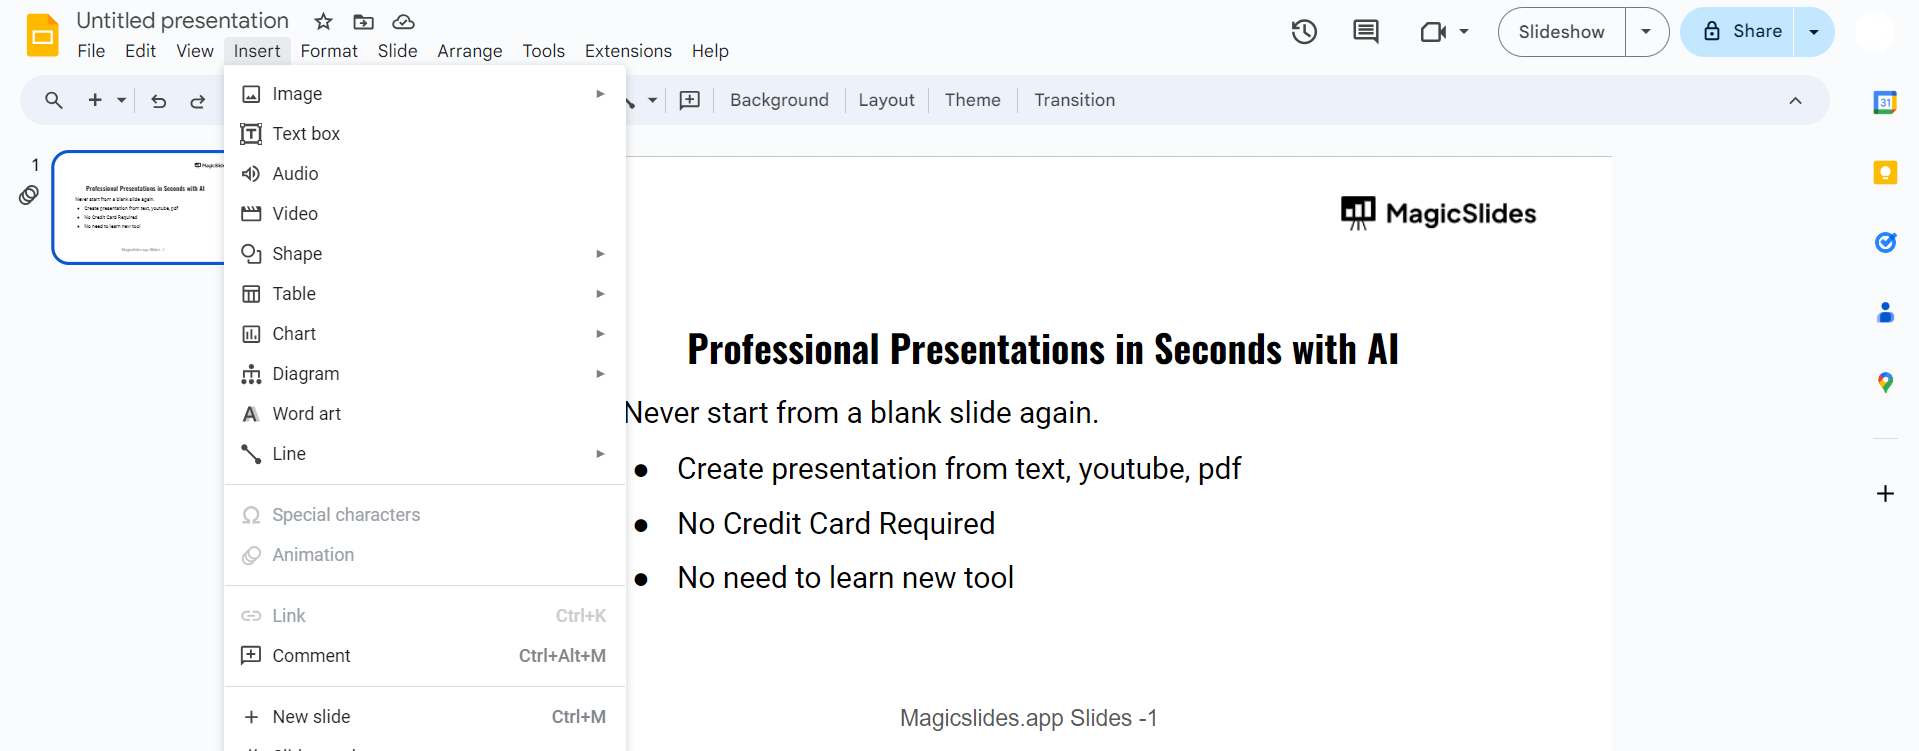Open the Edit menu
This screenshot has height=751, width=1919.
140,51
